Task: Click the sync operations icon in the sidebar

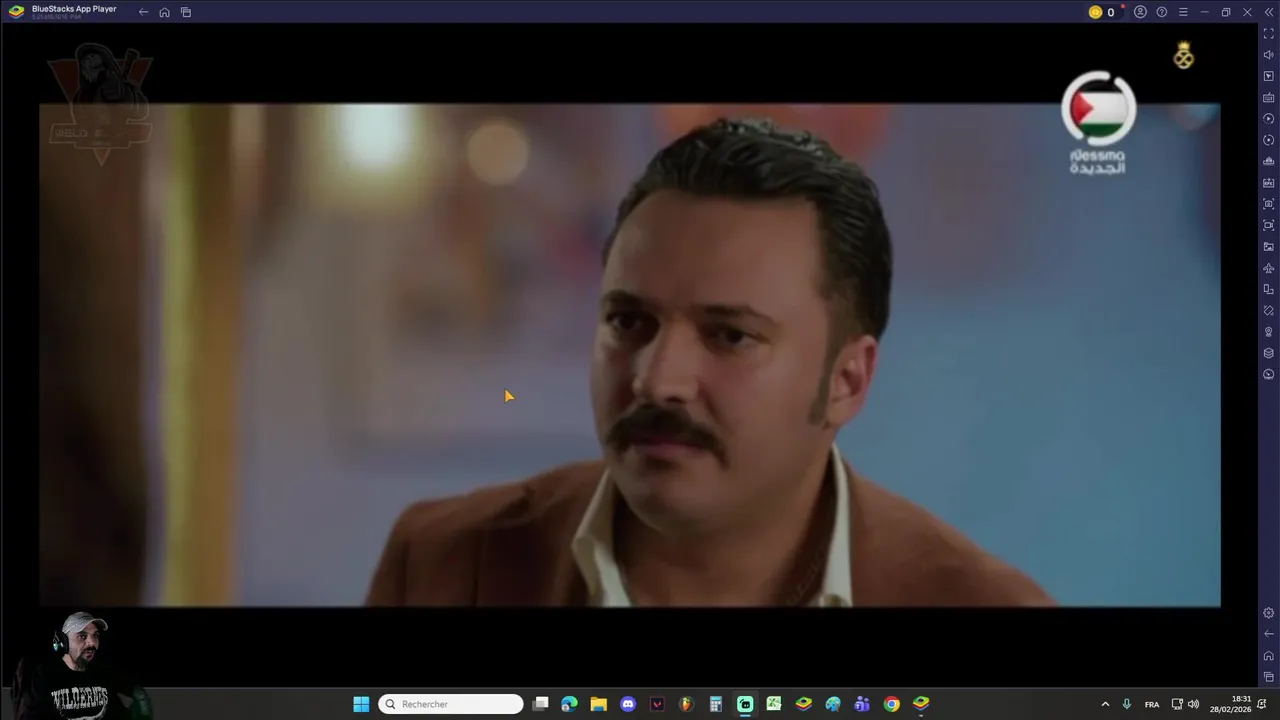Action: pyautogui.click(x=1269, y=140)
